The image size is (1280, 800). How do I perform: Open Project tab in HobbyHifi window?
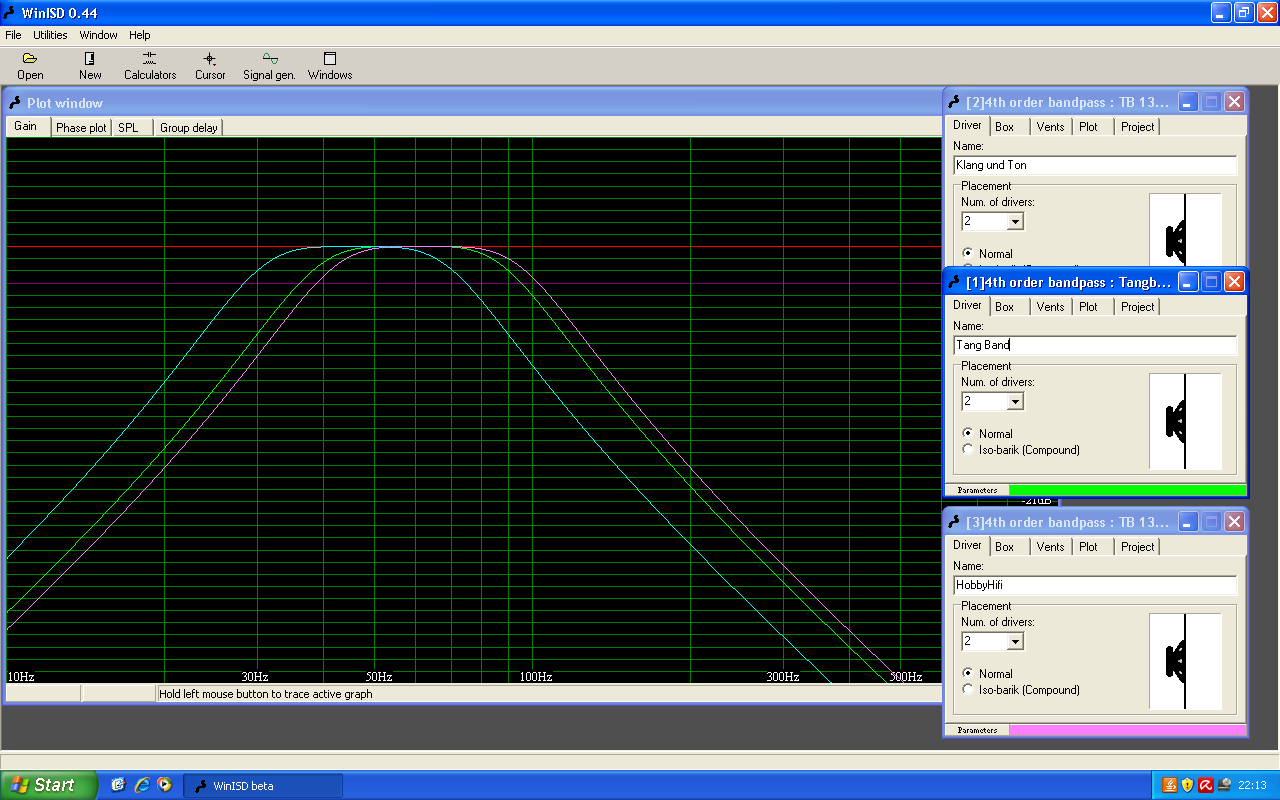pos(1138,547)
